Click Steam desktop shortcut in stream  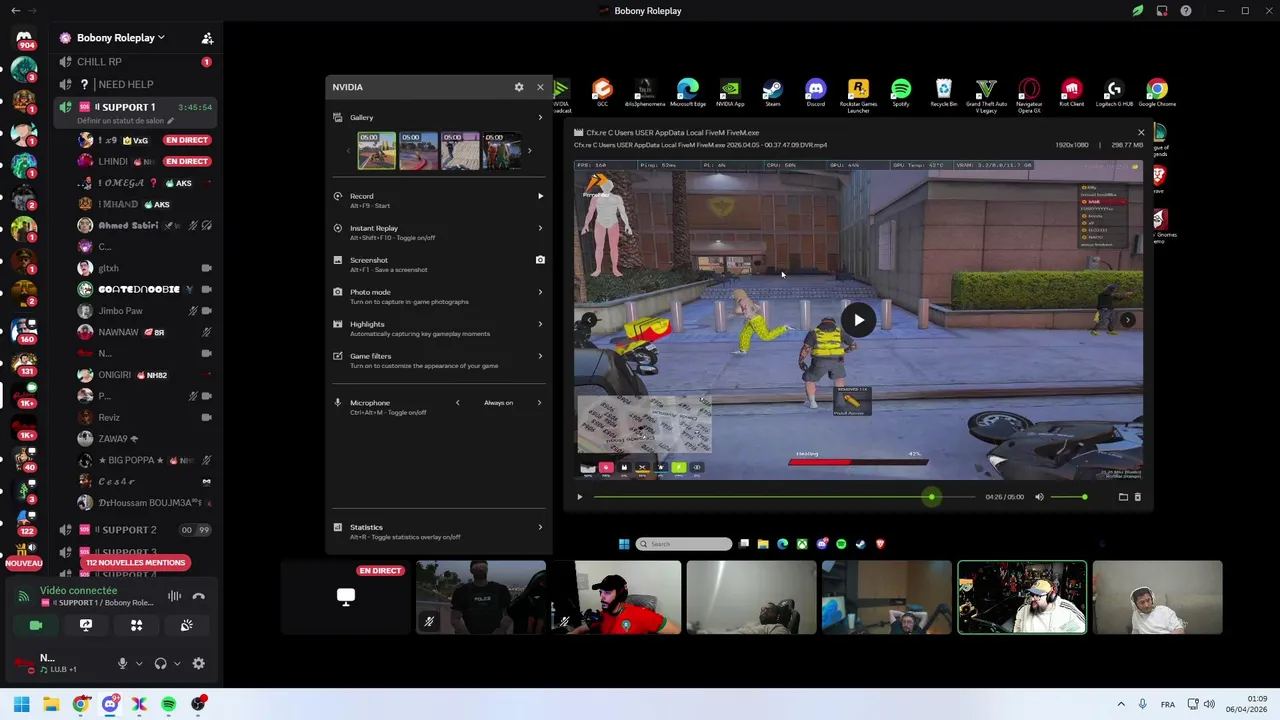[772, 93]
